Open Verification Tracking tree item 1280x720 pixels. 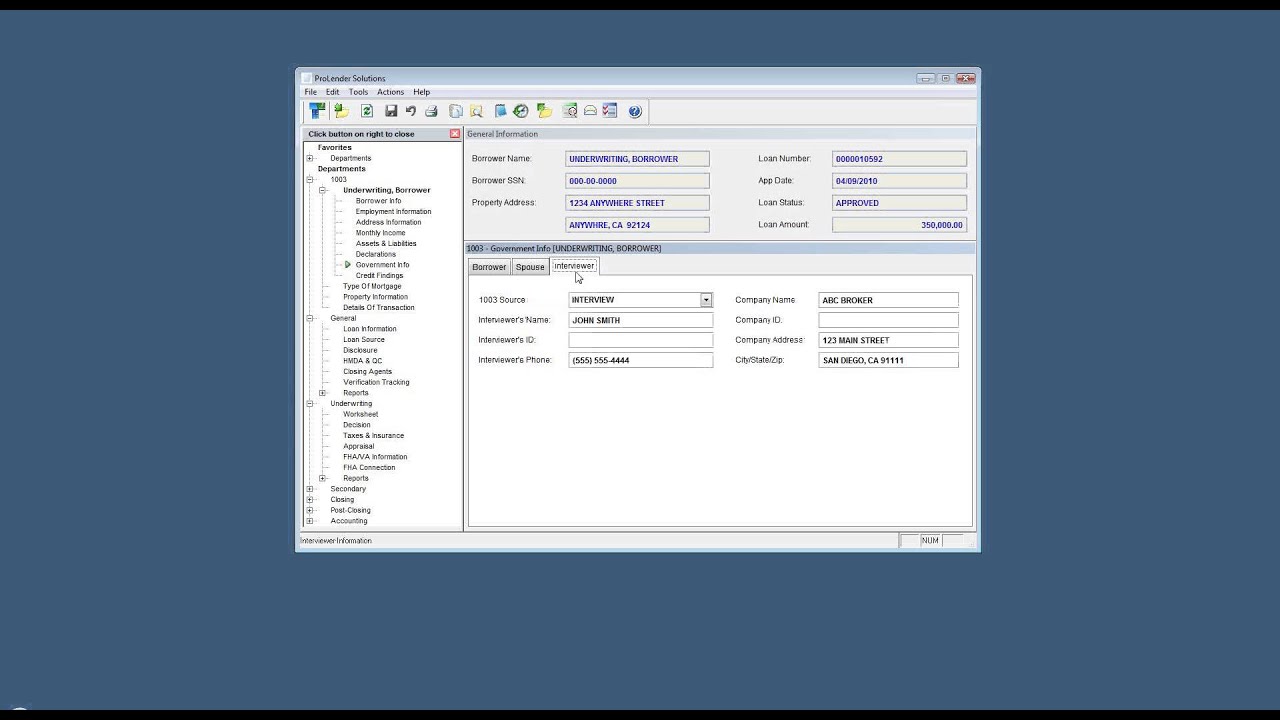pos(376,382)
